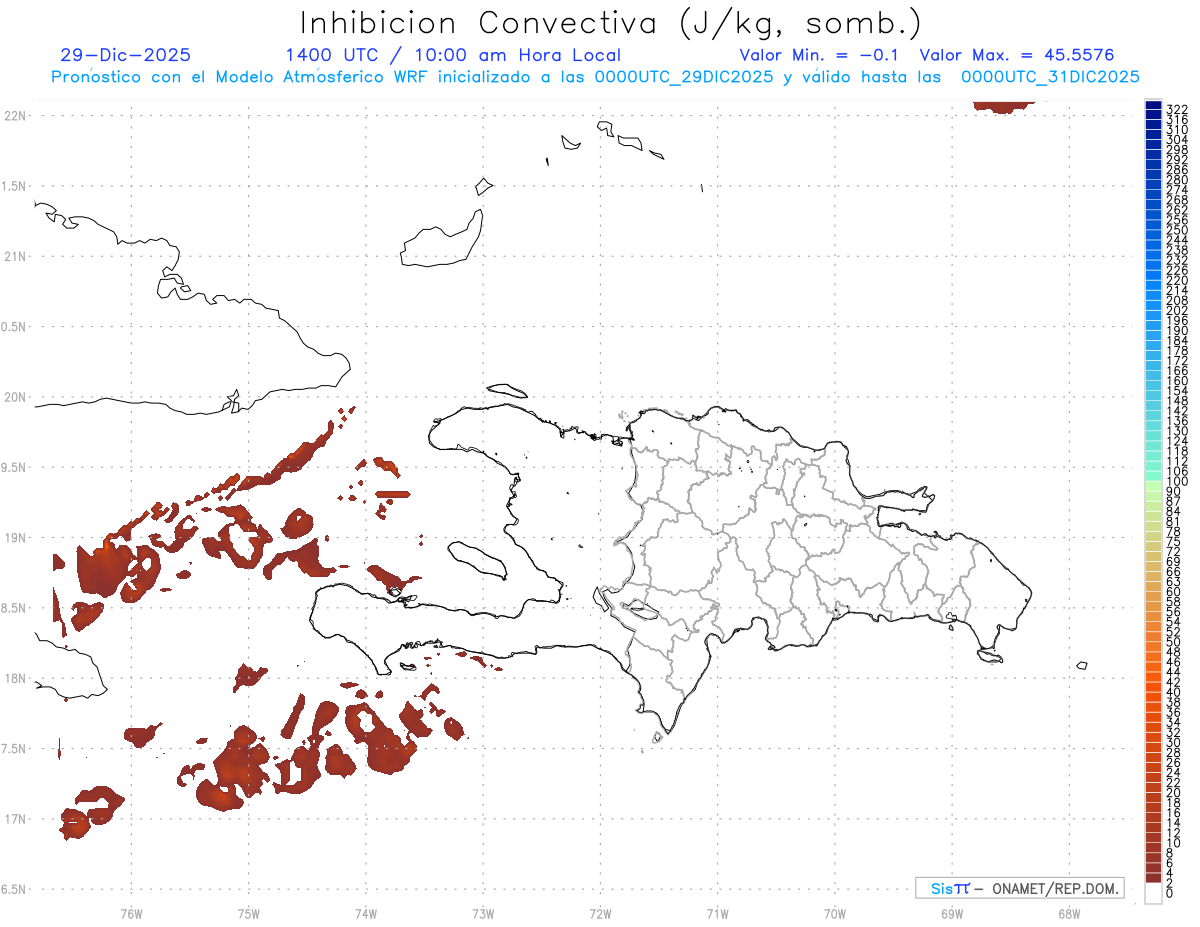Click the white swatch labeled 0 on the colorbar

coord(1154,894)
